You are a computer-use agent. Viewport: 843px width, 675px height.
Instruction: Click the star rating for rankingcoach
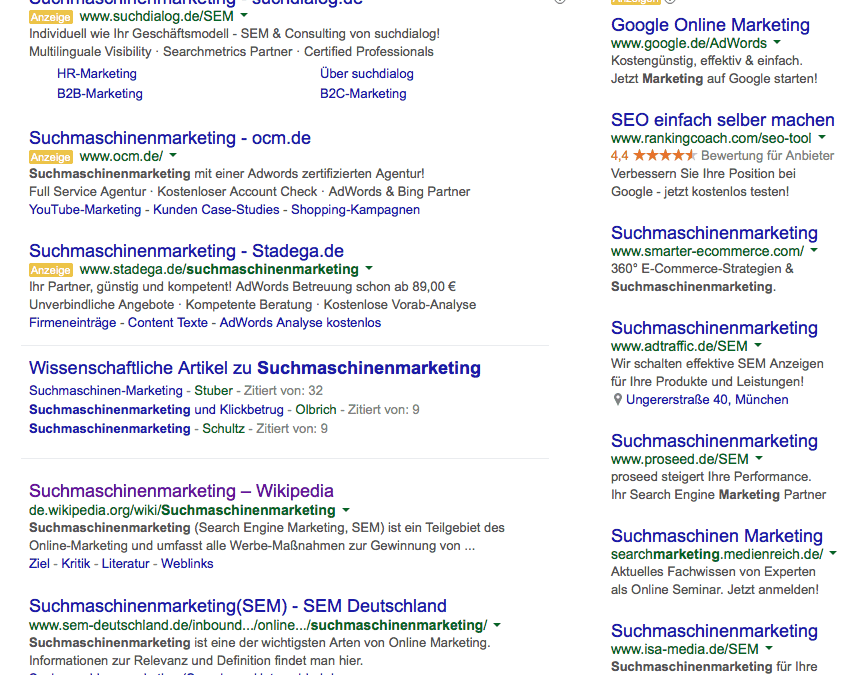pos(665,155)
